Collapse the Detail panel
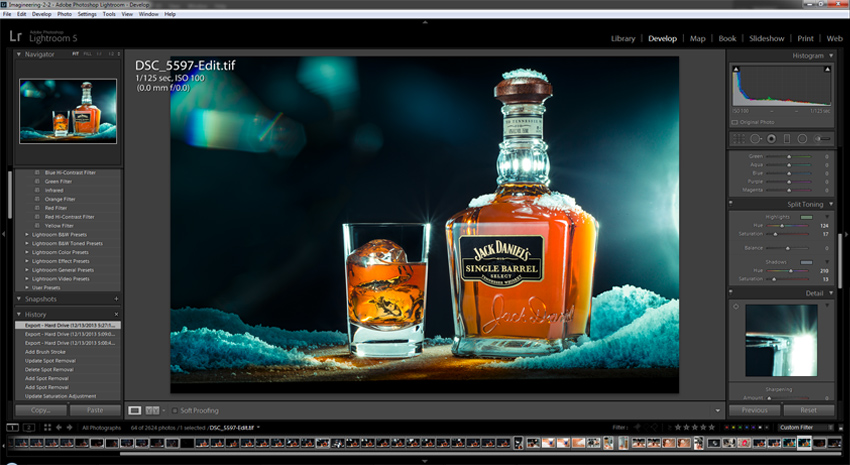Image resolution: width=850 pixels, height=465 pixels. [x=831, y=293]
